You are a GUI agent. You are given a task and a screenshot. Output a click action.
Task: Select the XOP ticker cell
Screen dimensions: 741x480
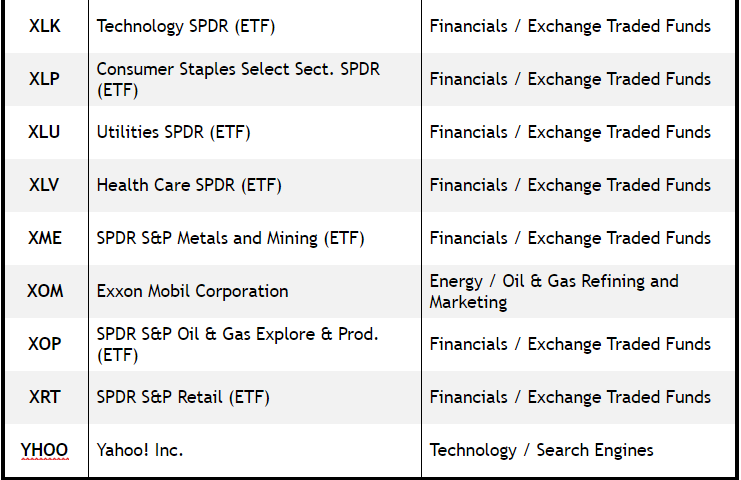46,344
